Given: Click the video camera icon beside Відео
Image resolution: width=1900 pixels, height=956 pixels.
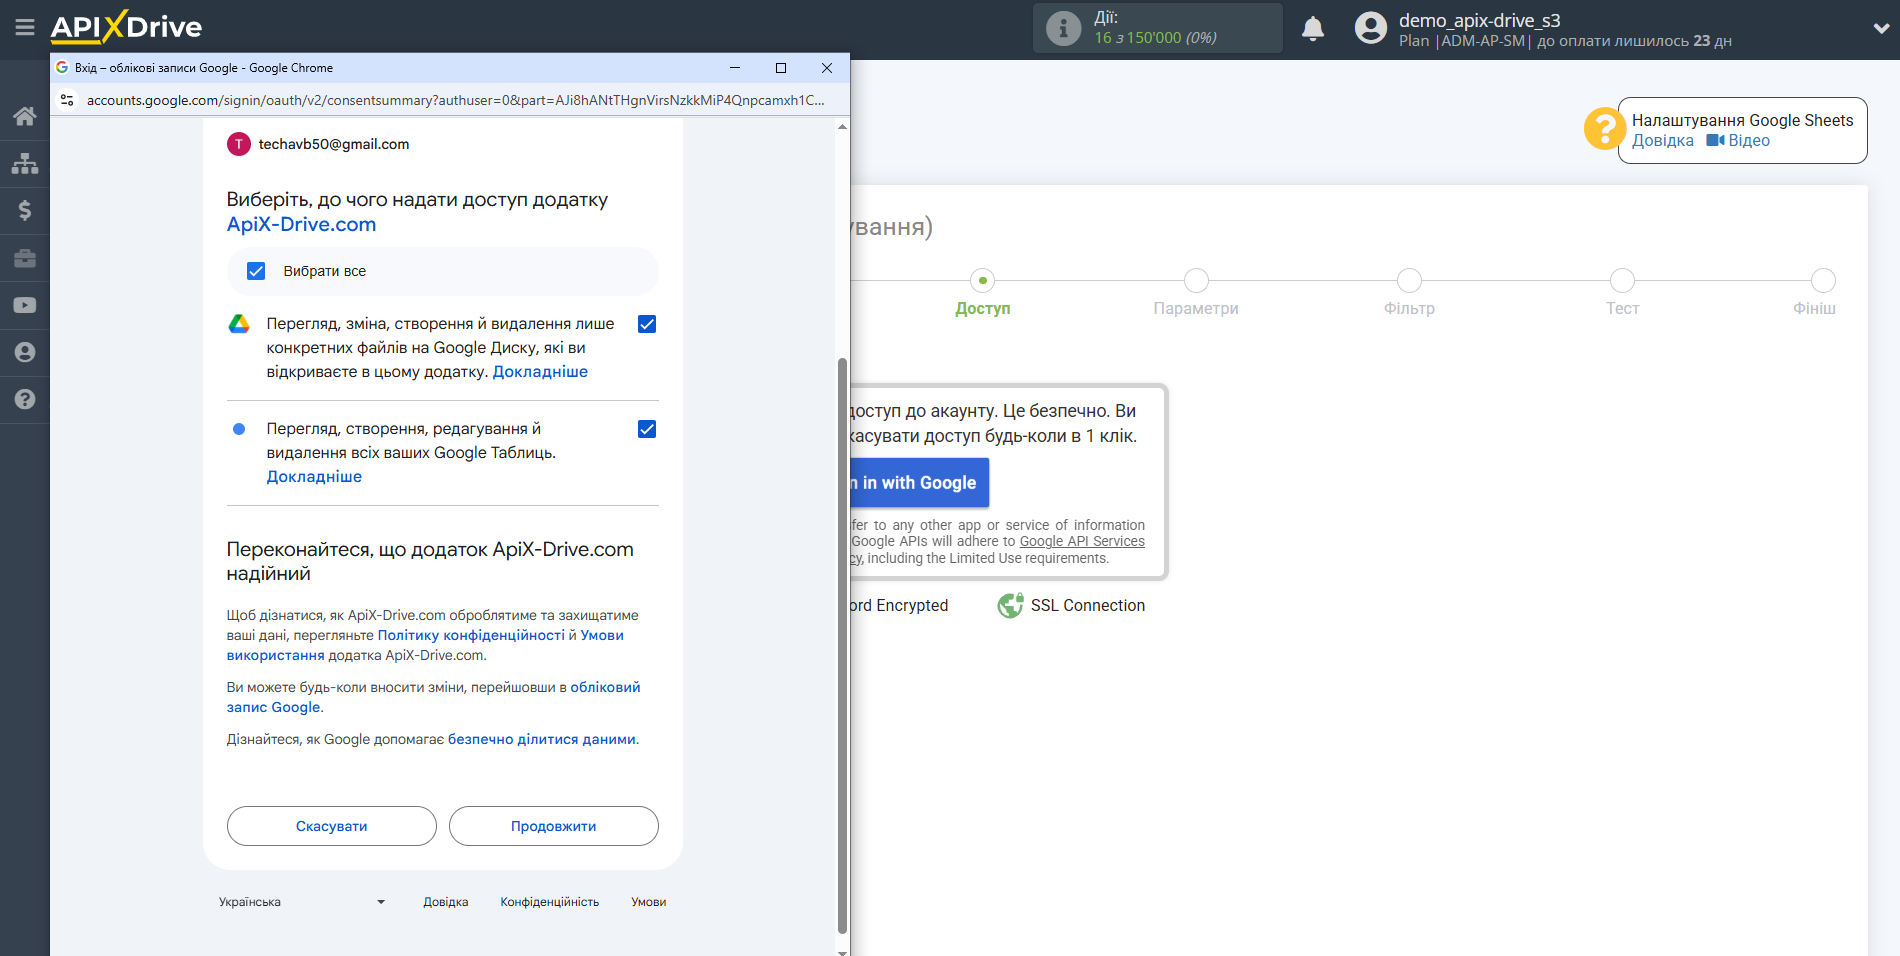Looking at the screenshot, I should point(1715,140).
